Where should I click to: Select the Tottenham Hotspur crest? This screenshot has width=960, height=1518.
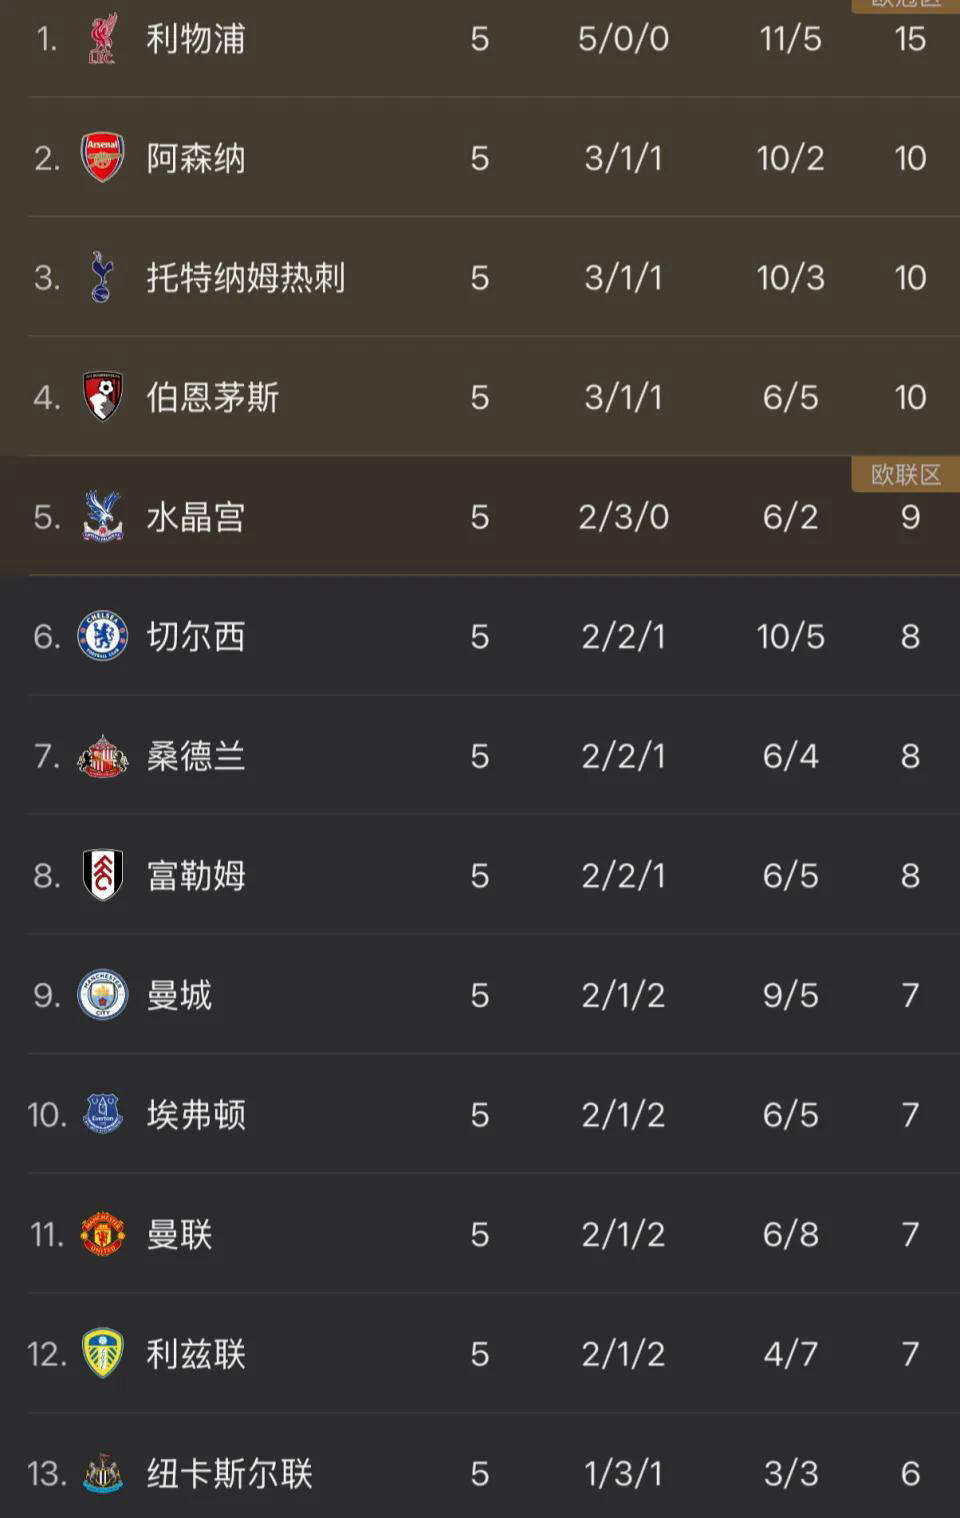click(102, 277)
